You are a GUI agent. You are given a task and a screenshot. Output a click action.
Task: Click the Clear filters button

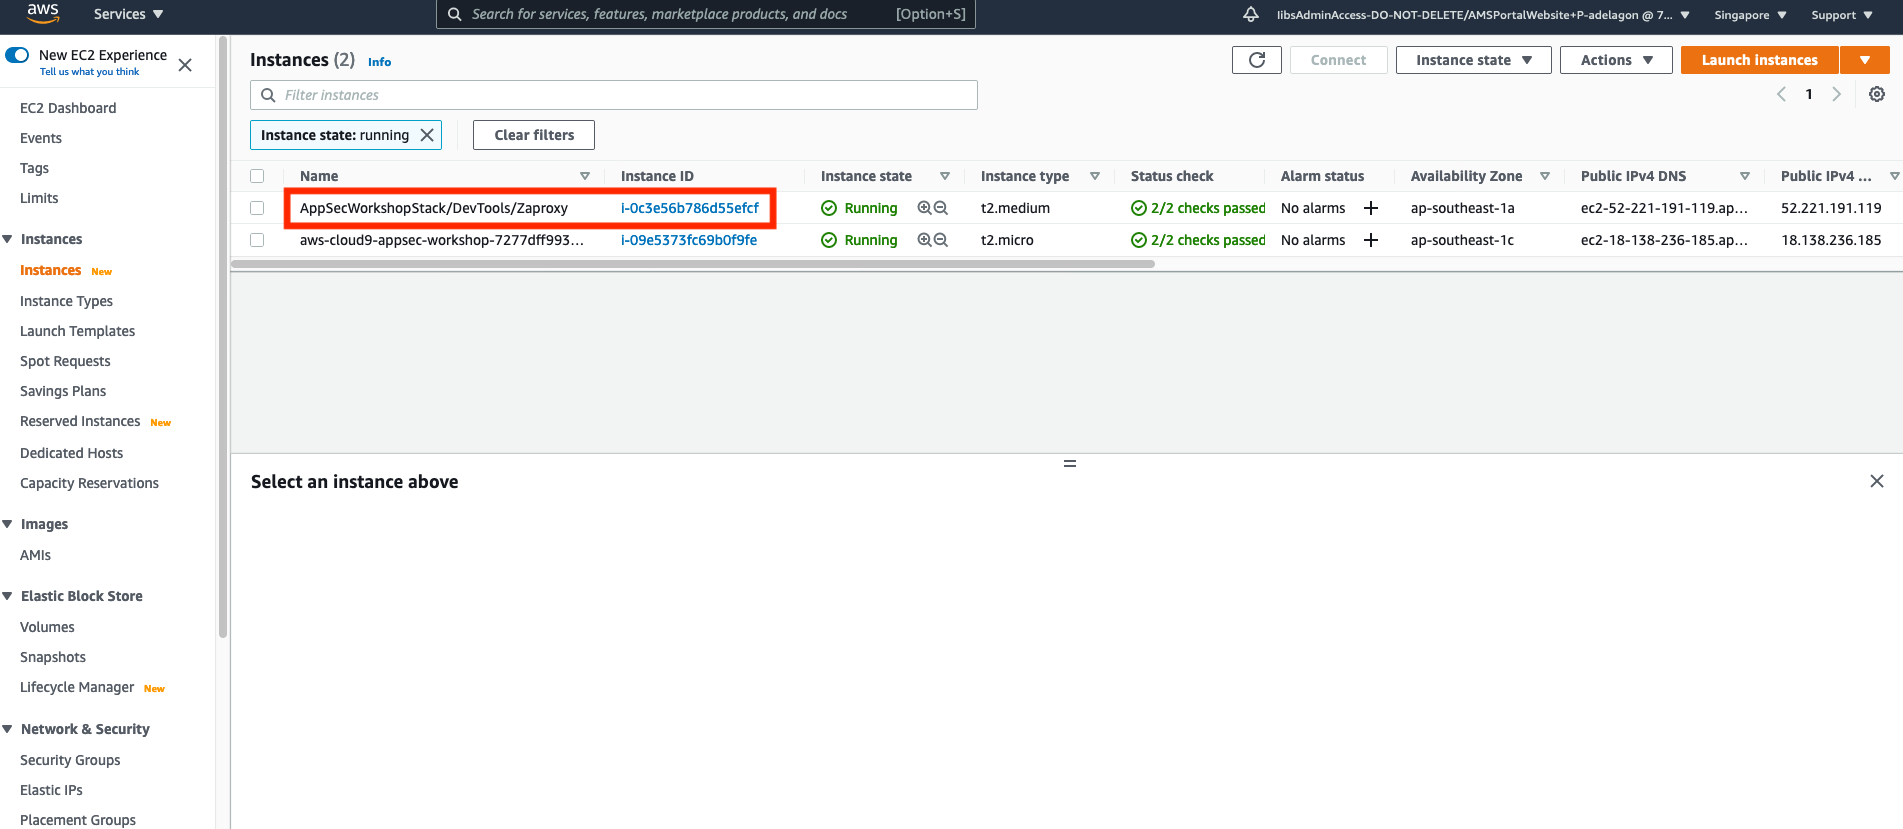point(534,135)
